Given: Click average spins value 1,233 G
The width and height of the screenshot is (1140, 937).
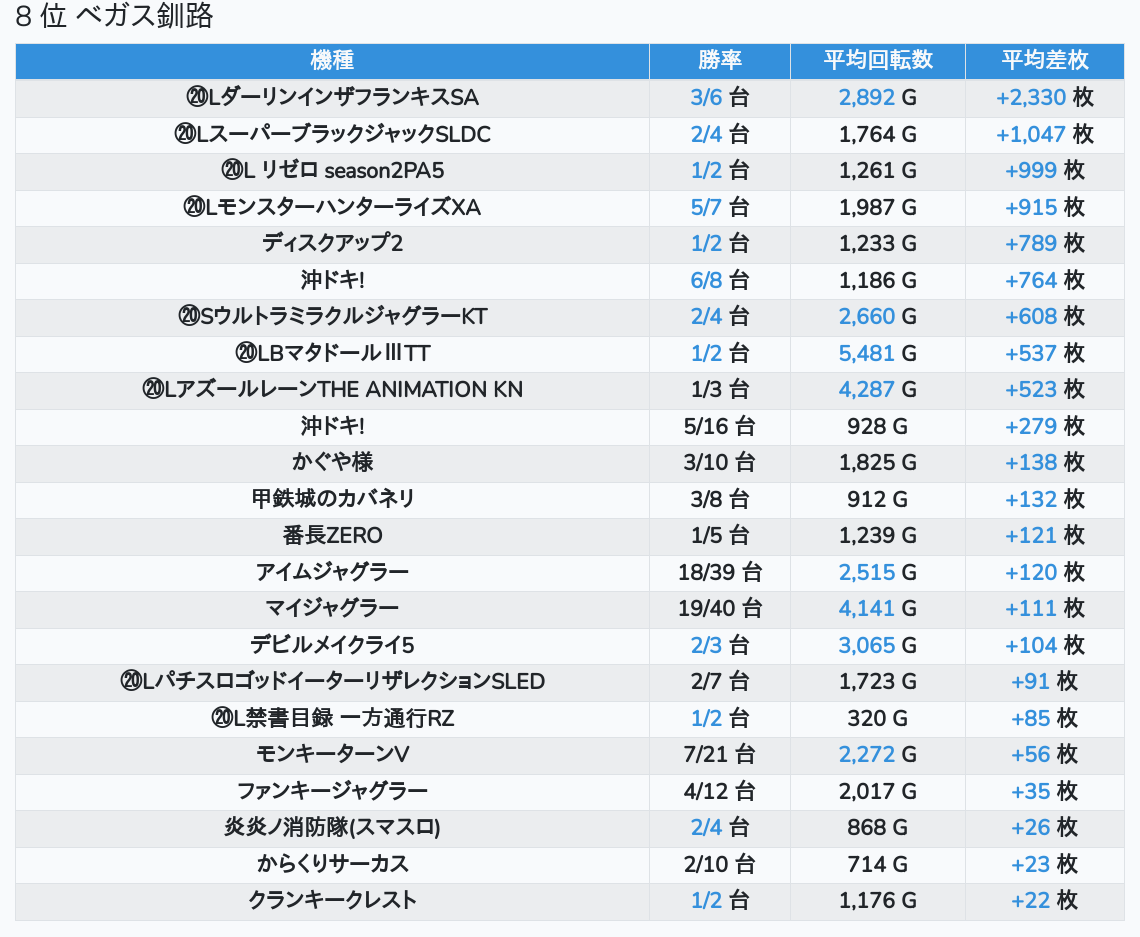Looking at the screenshot, I should (878, 244).
